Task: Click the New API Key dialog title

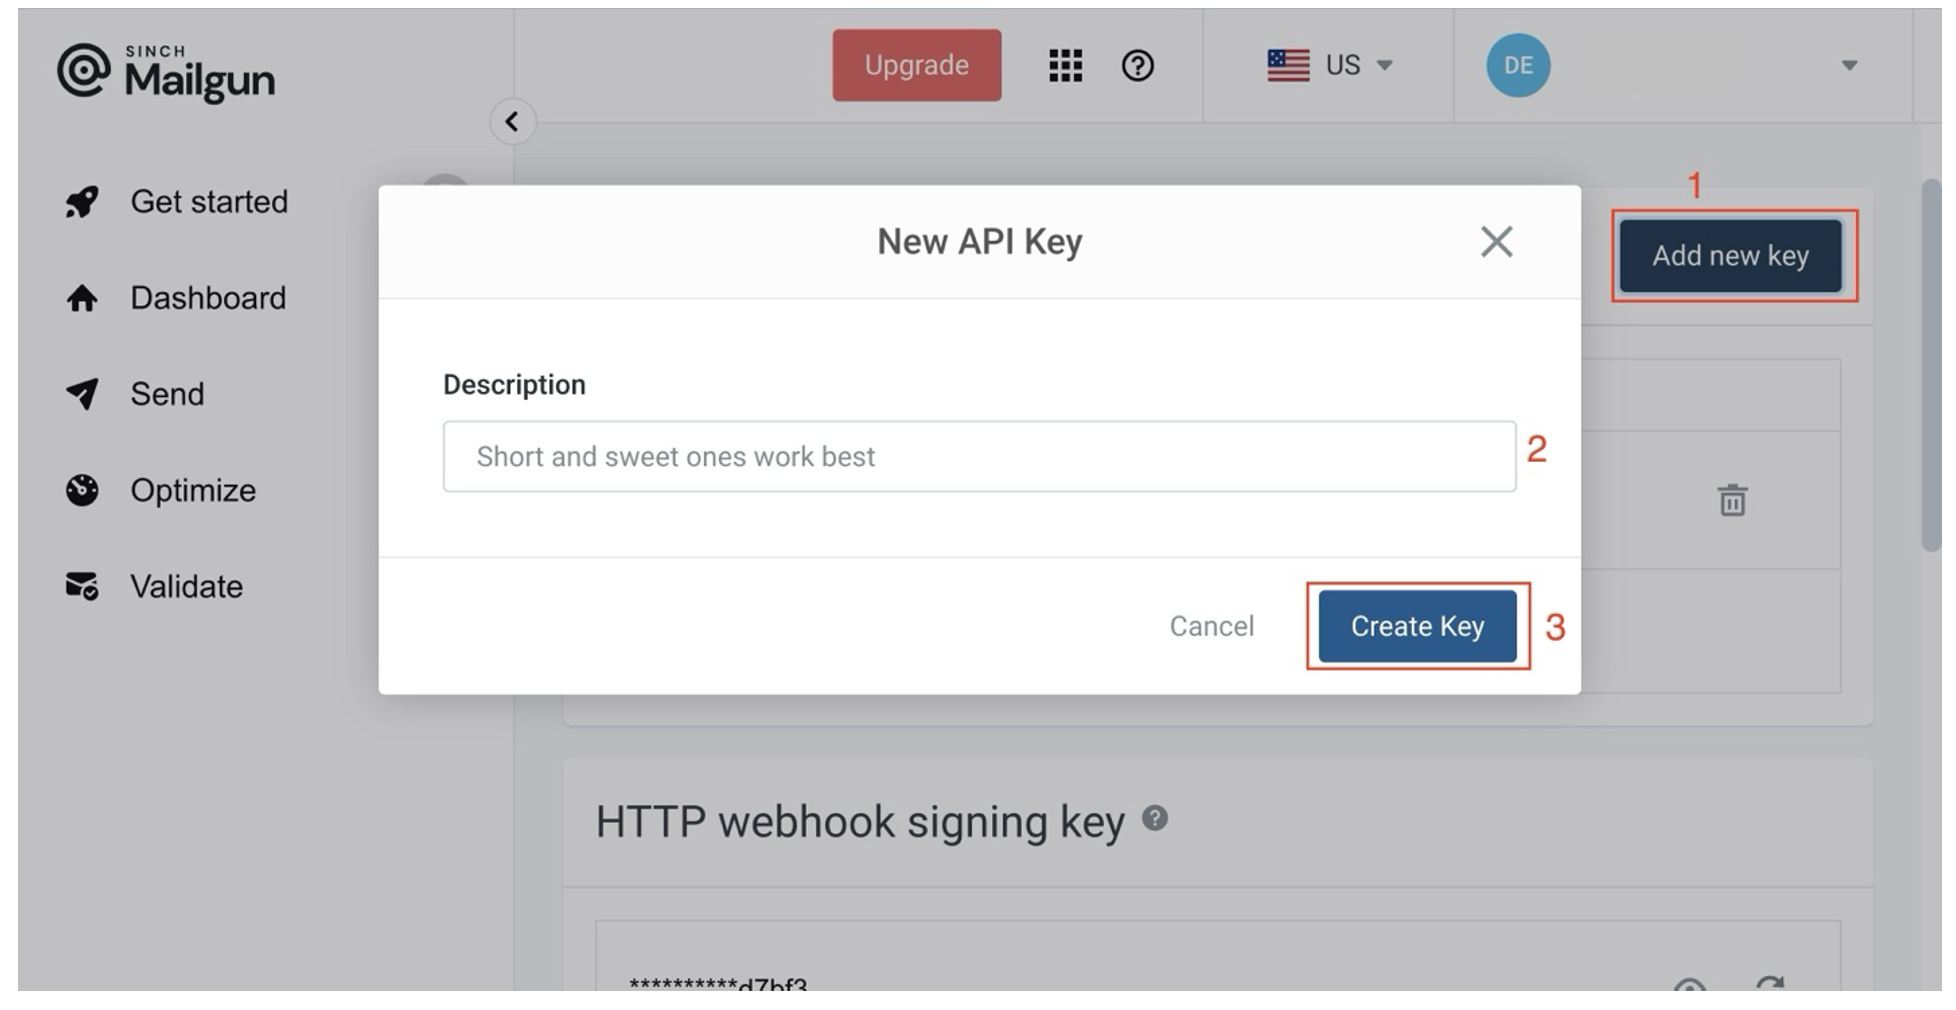Action: 980,242
